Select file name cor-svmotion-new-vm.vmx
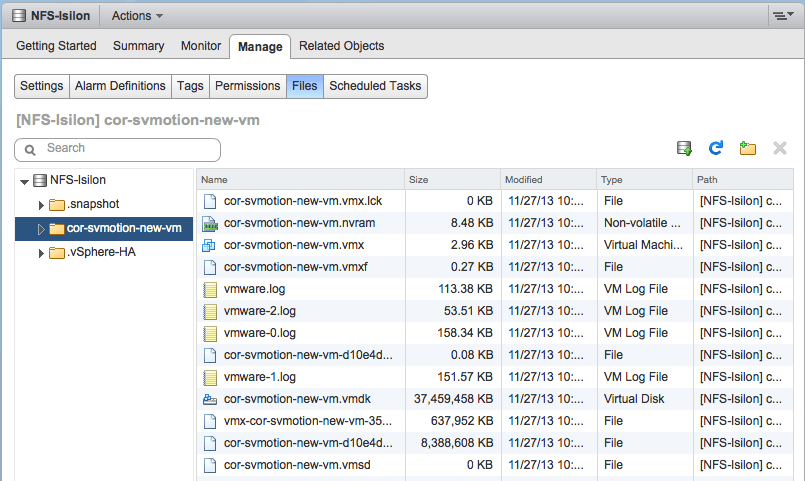805x481 pixels. point(294,245)
